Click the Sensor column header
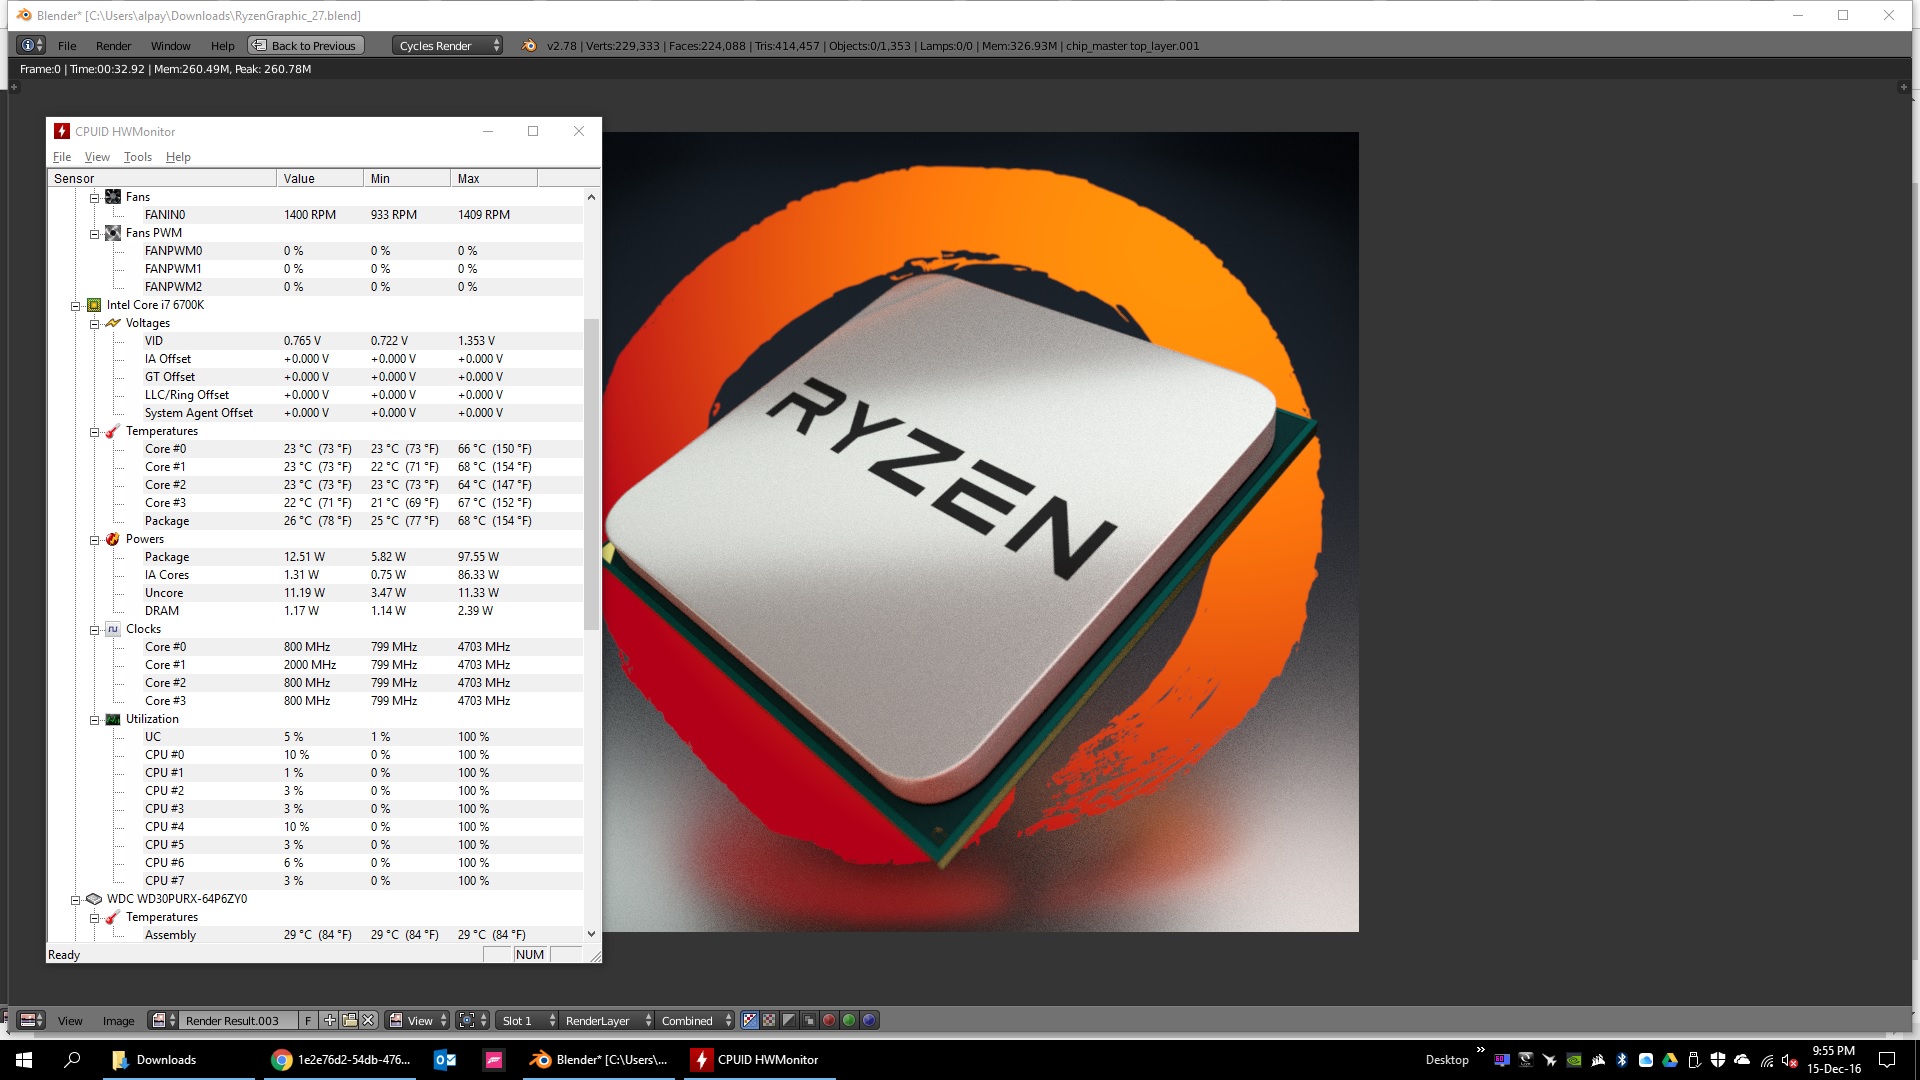This screenshot has height=1080, width=1920. (x=162, y=179)
